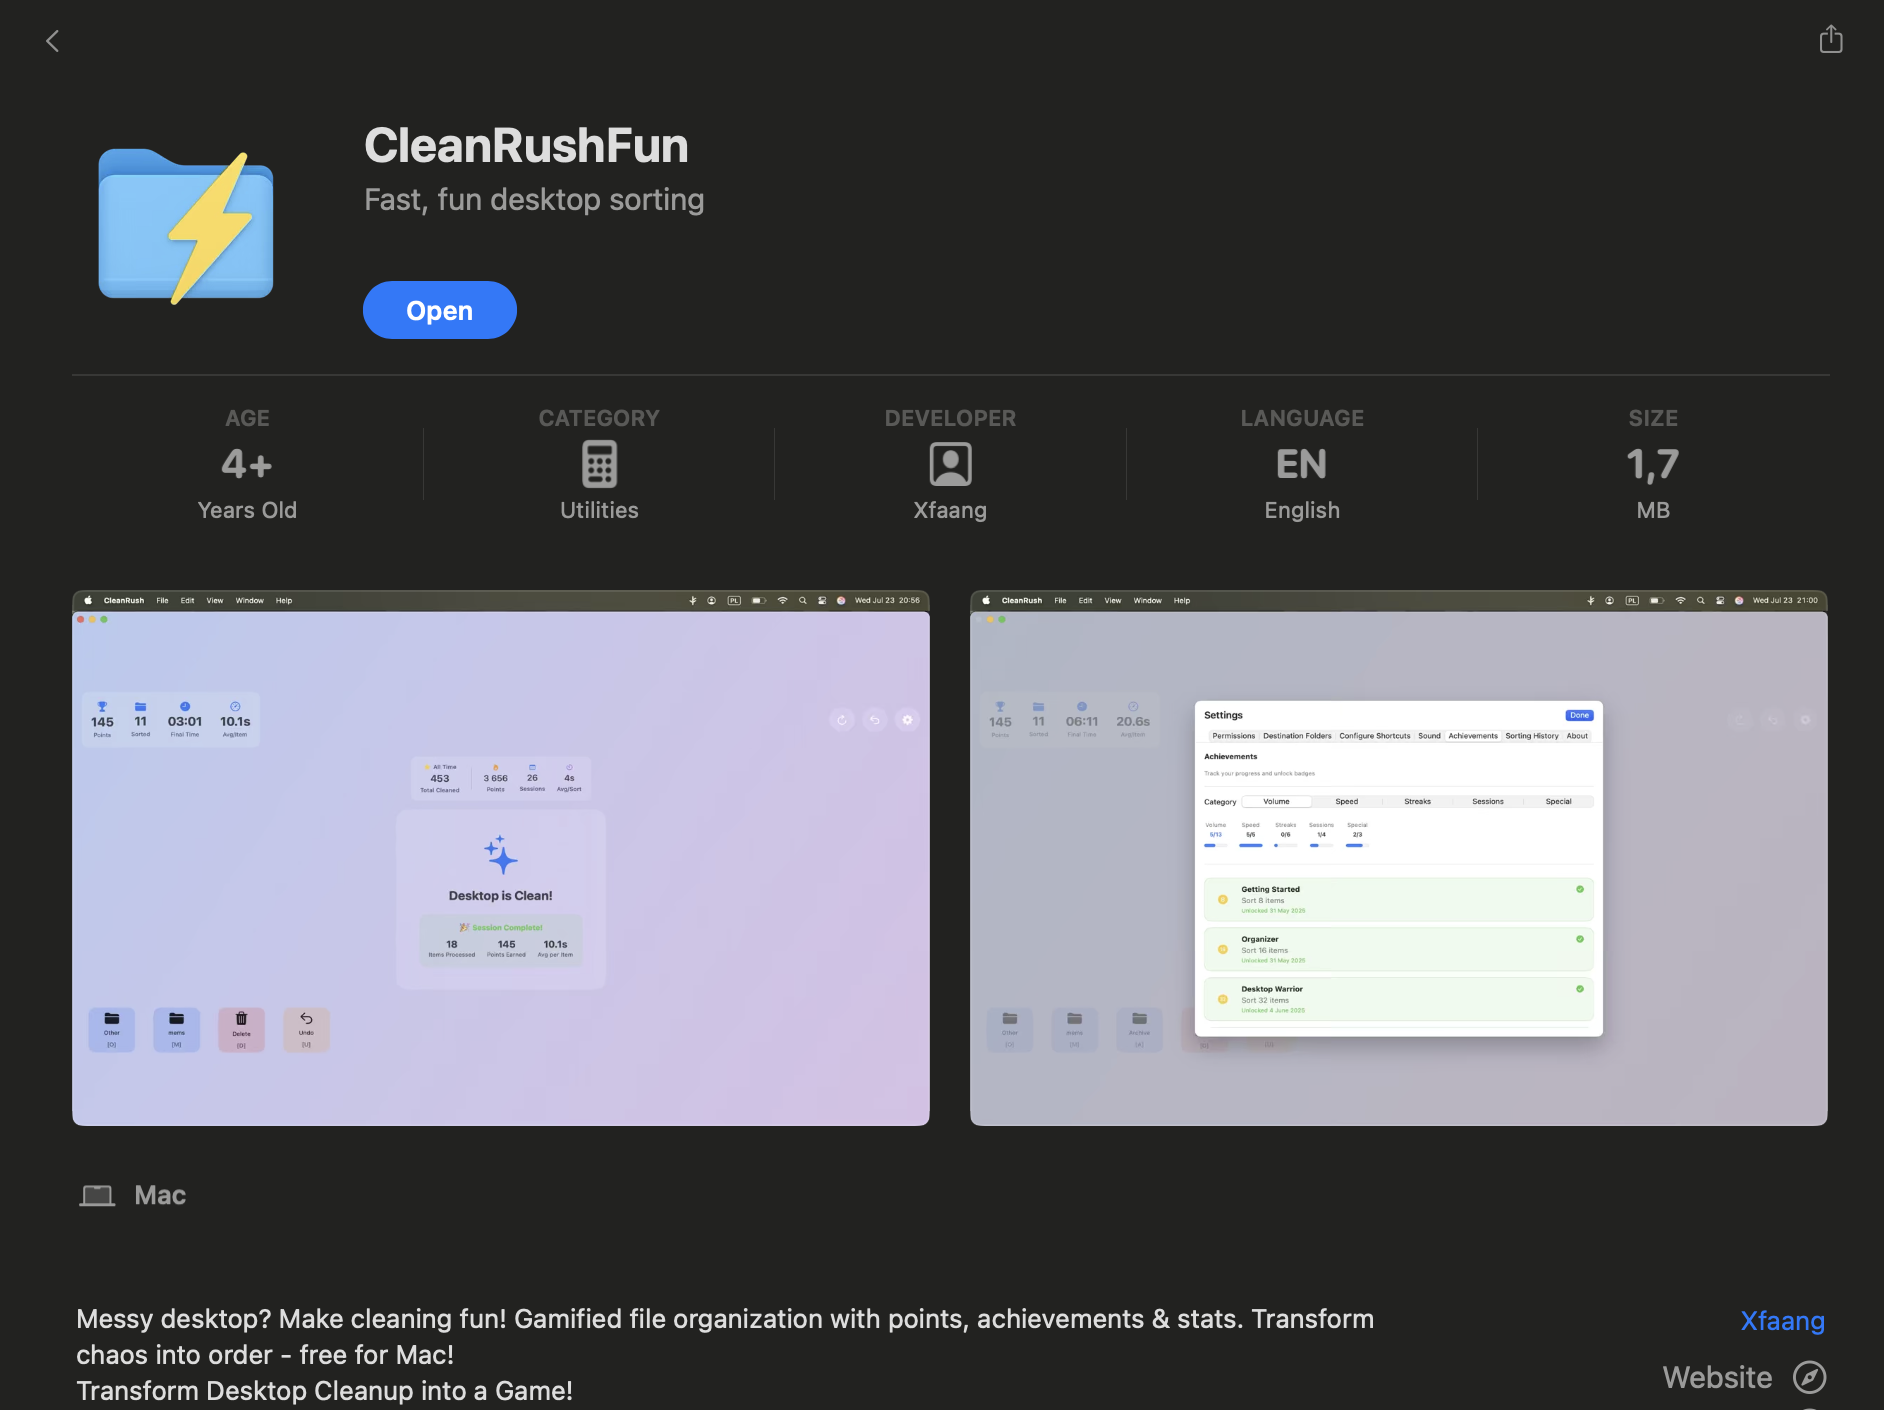
Task: Select the 1,7 size value
Action: tap(1652, 465)
